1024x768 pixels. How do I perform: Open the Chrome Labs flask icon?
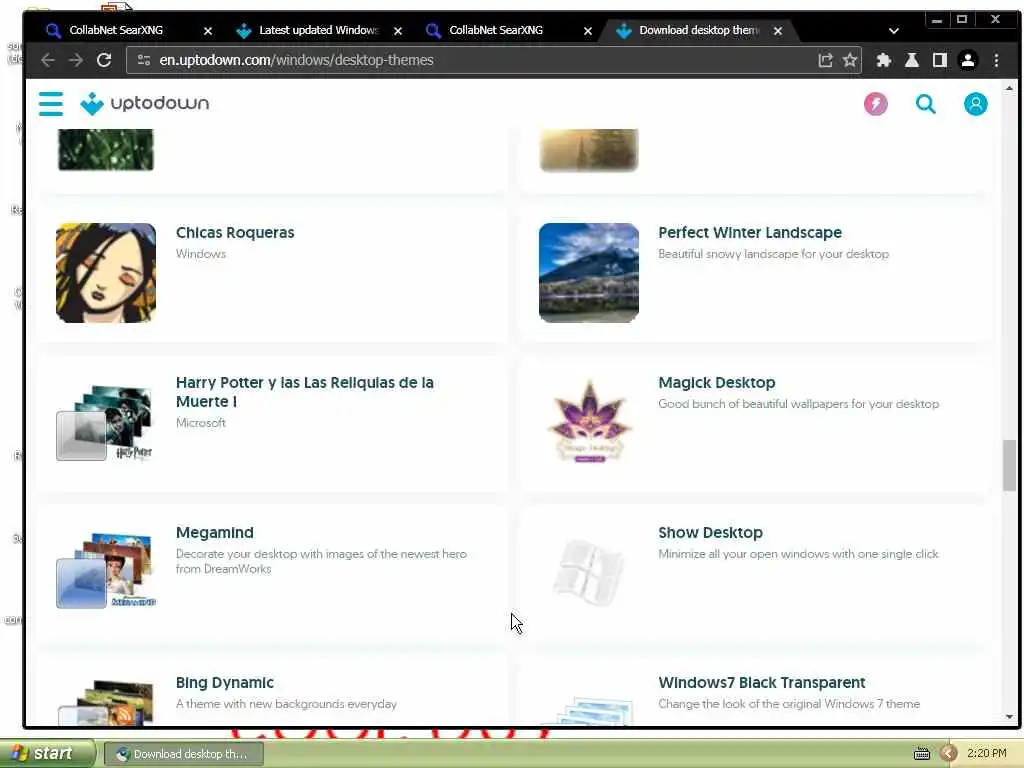pyautogui.click(x=912, y=60)
